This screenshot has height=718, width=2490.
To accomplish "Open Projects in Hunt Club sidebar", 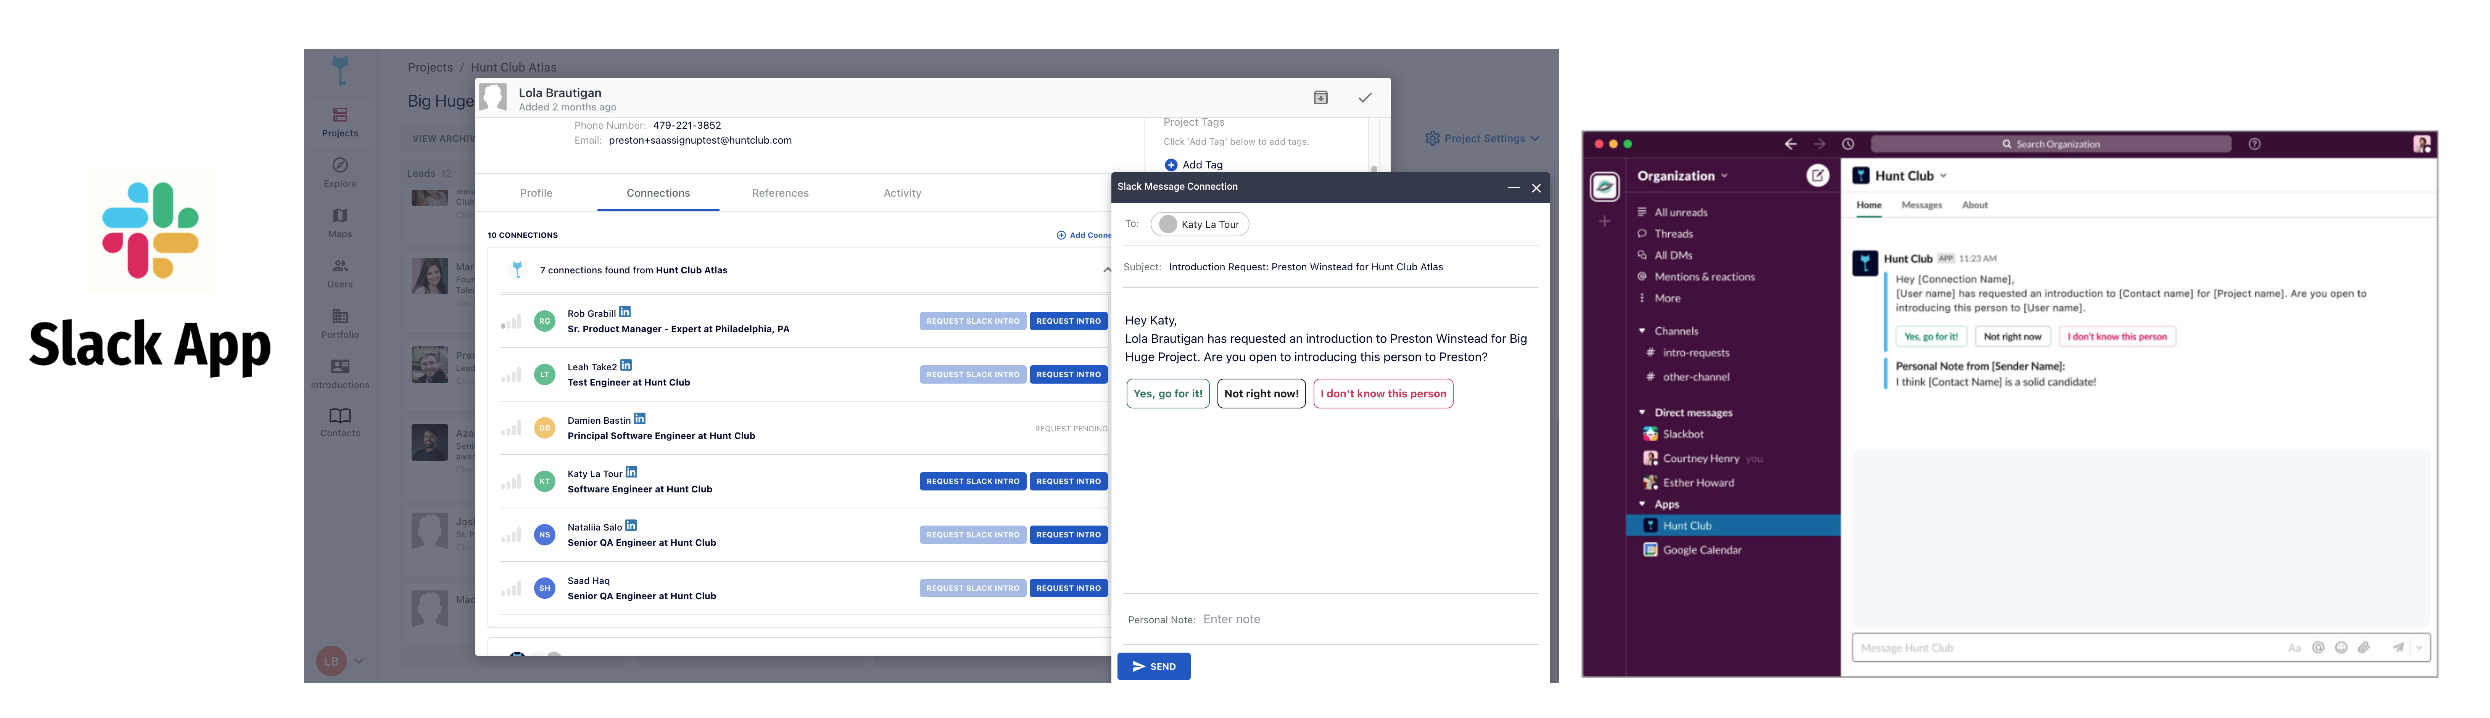I will tap(340, 121).
